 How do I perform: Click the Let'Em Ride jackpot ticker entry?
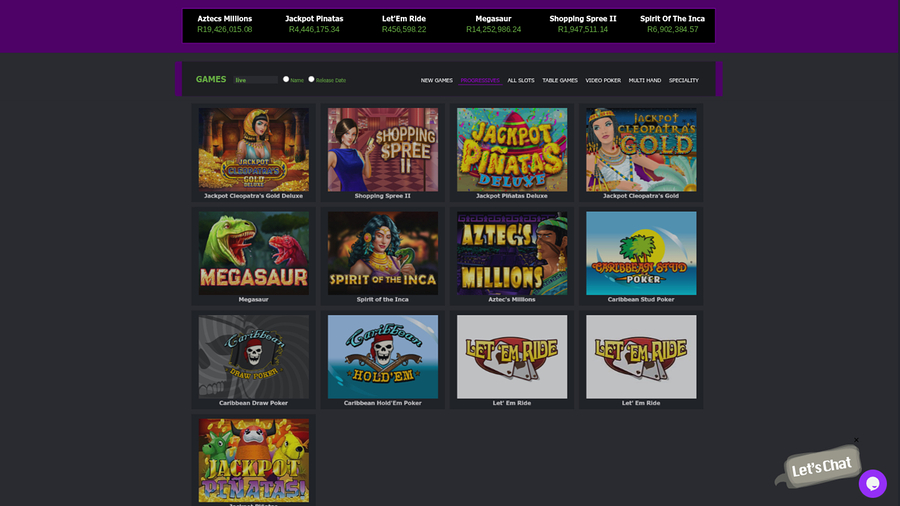(404, 24)
